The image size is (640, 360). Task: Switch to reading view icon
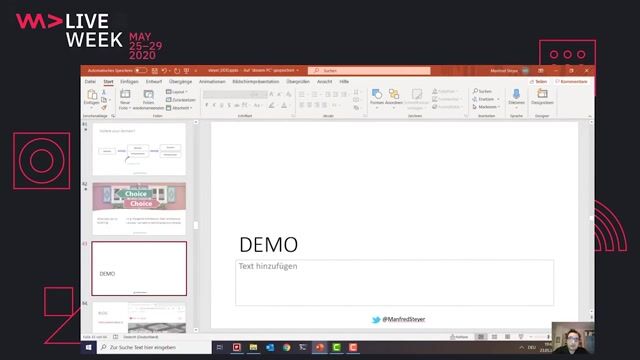click(x=507, y=337)
